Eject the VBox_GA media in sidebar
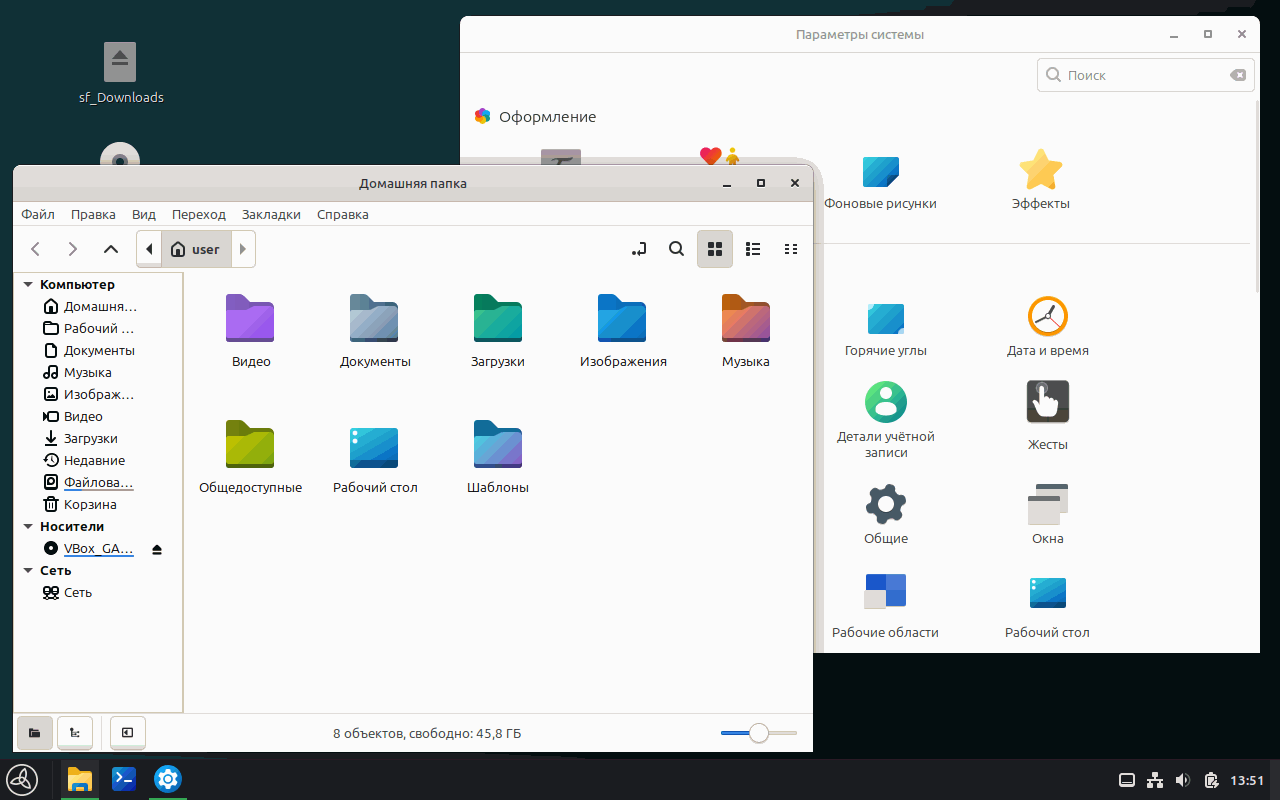The height and width of the screenshot is (800, 1280). (x=157, y=549)
